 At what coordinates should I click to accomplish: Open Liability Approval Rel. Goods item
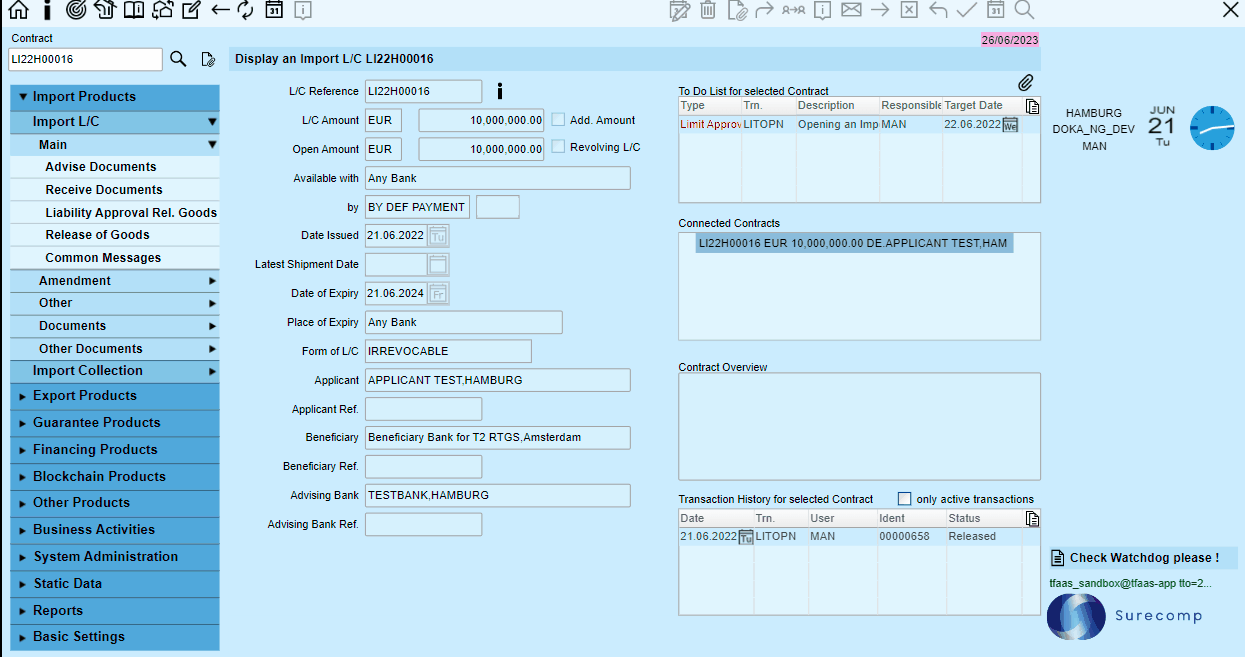(114, 213)
